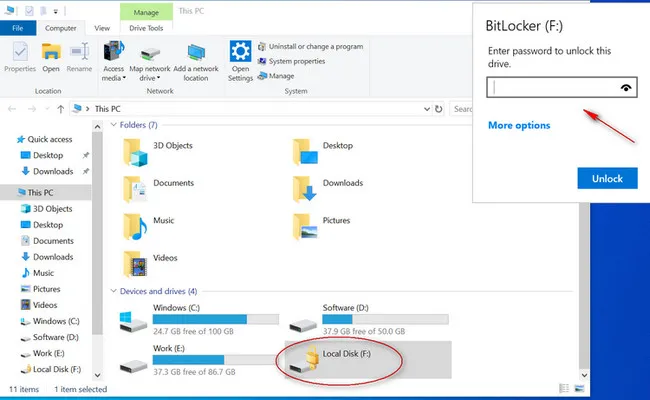Collapse the Devices and drives (4) section
650x400 pixels.
tap(113, 291)
